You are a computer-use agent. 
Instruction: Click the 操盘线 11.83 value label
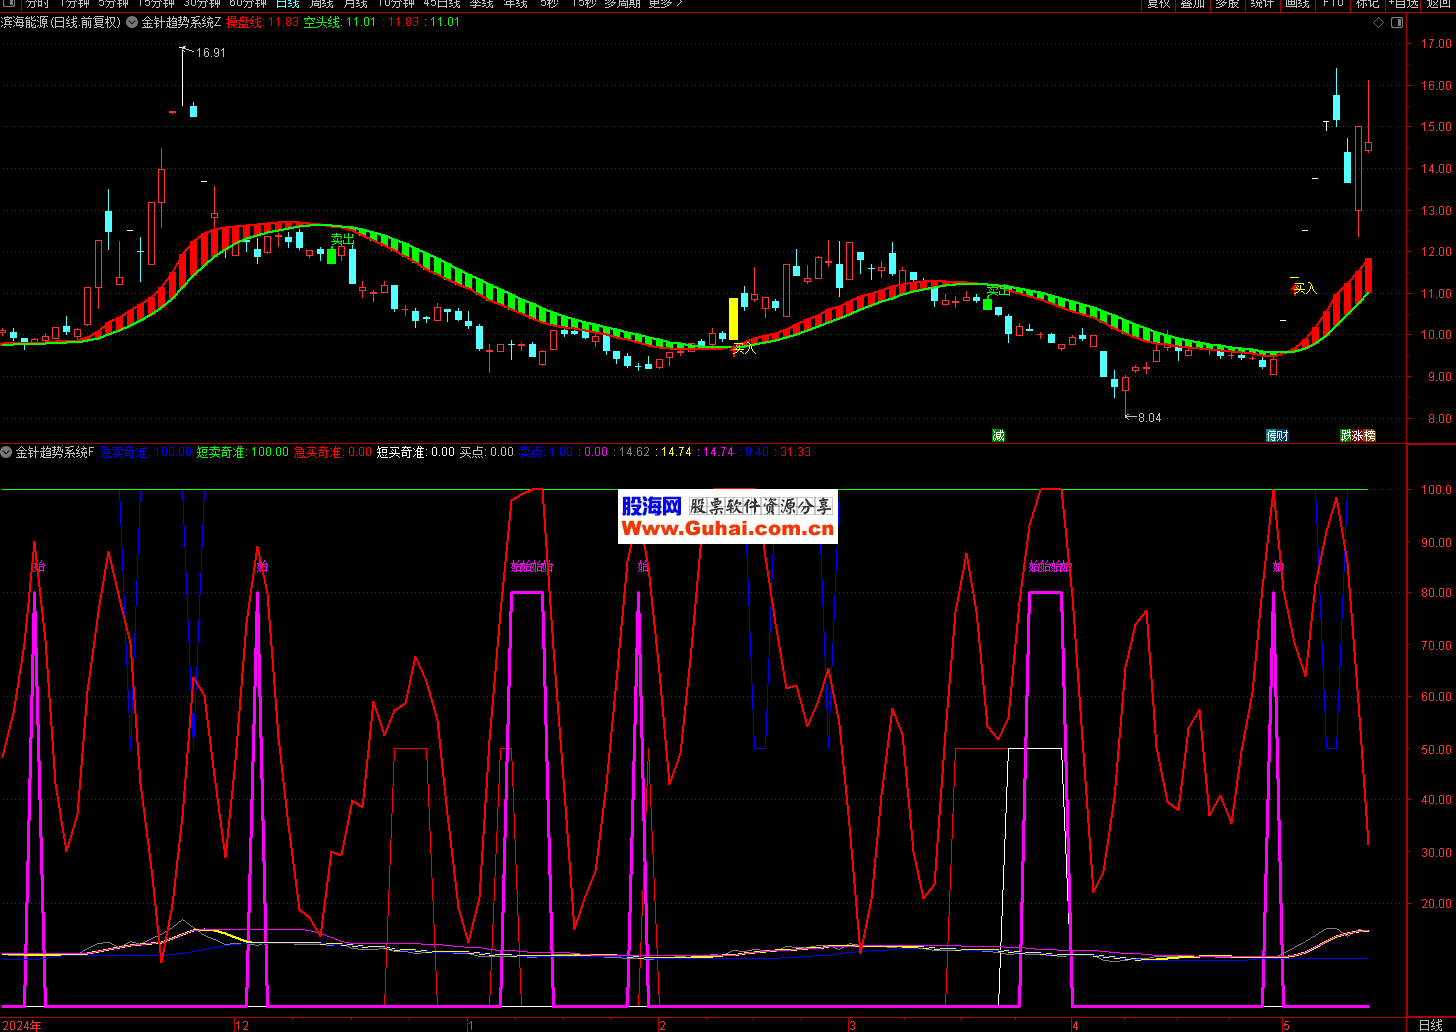coord(262,22)
